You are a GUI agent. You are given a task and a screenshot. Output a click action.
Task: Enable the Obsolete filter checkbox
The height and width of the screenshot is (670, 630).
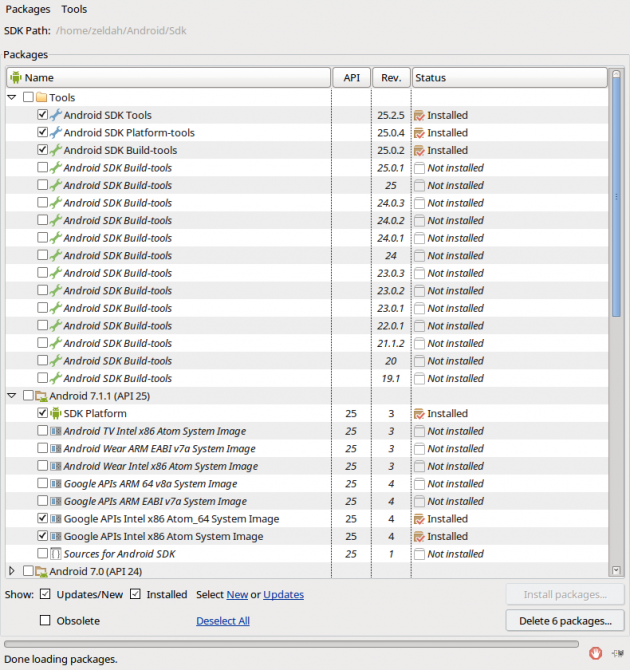[45, 620]
